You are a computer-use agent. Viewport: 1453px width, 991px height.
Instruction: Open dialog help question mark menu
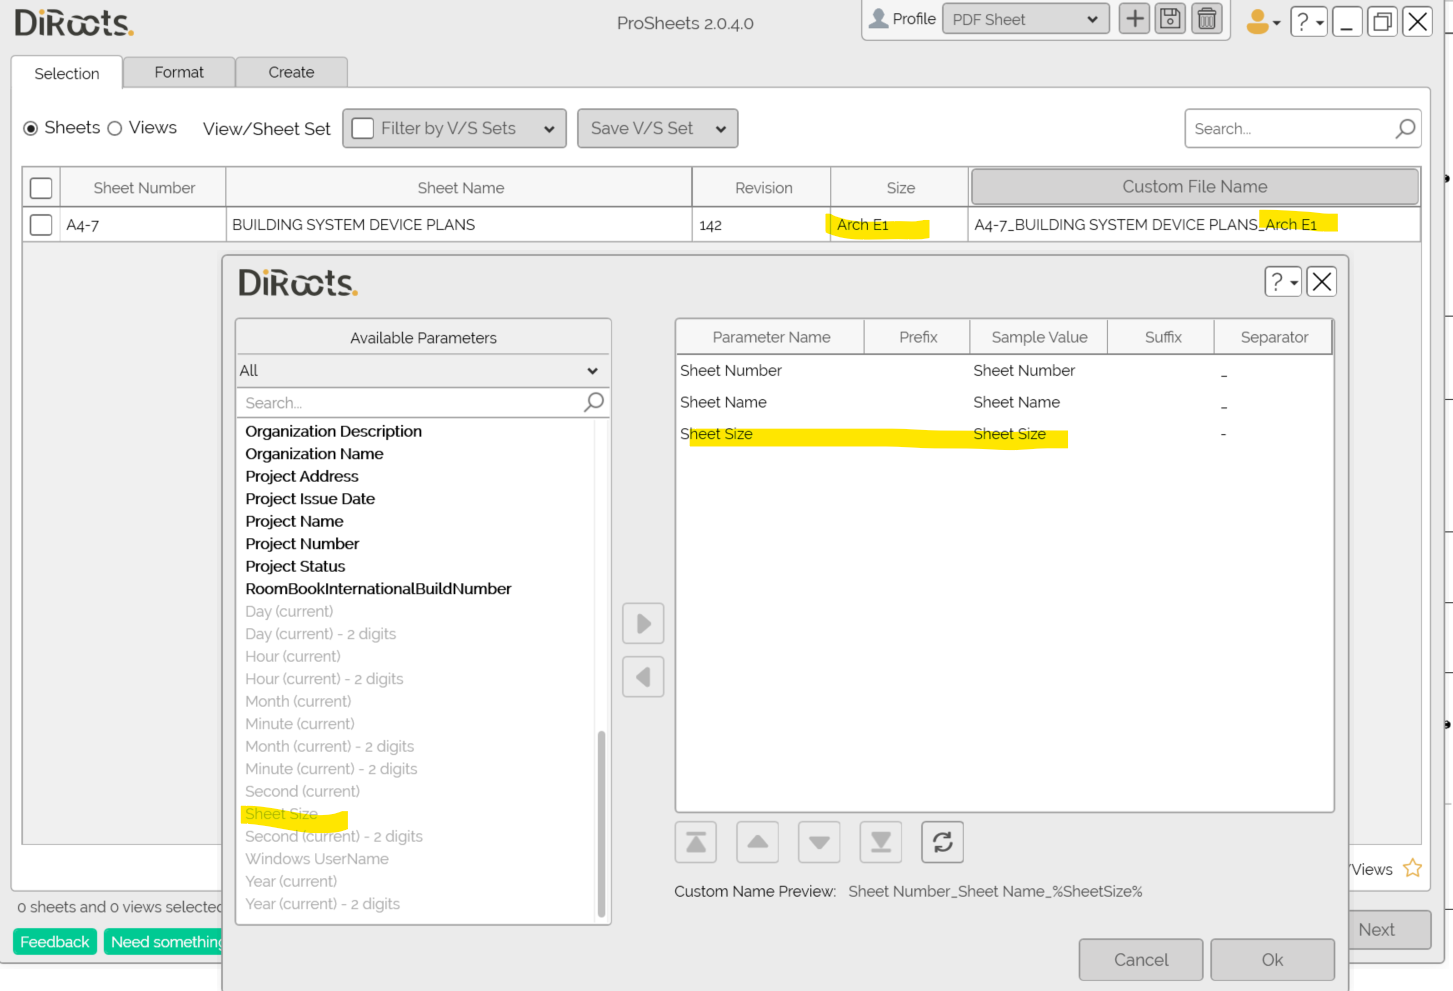point(1283,282)
